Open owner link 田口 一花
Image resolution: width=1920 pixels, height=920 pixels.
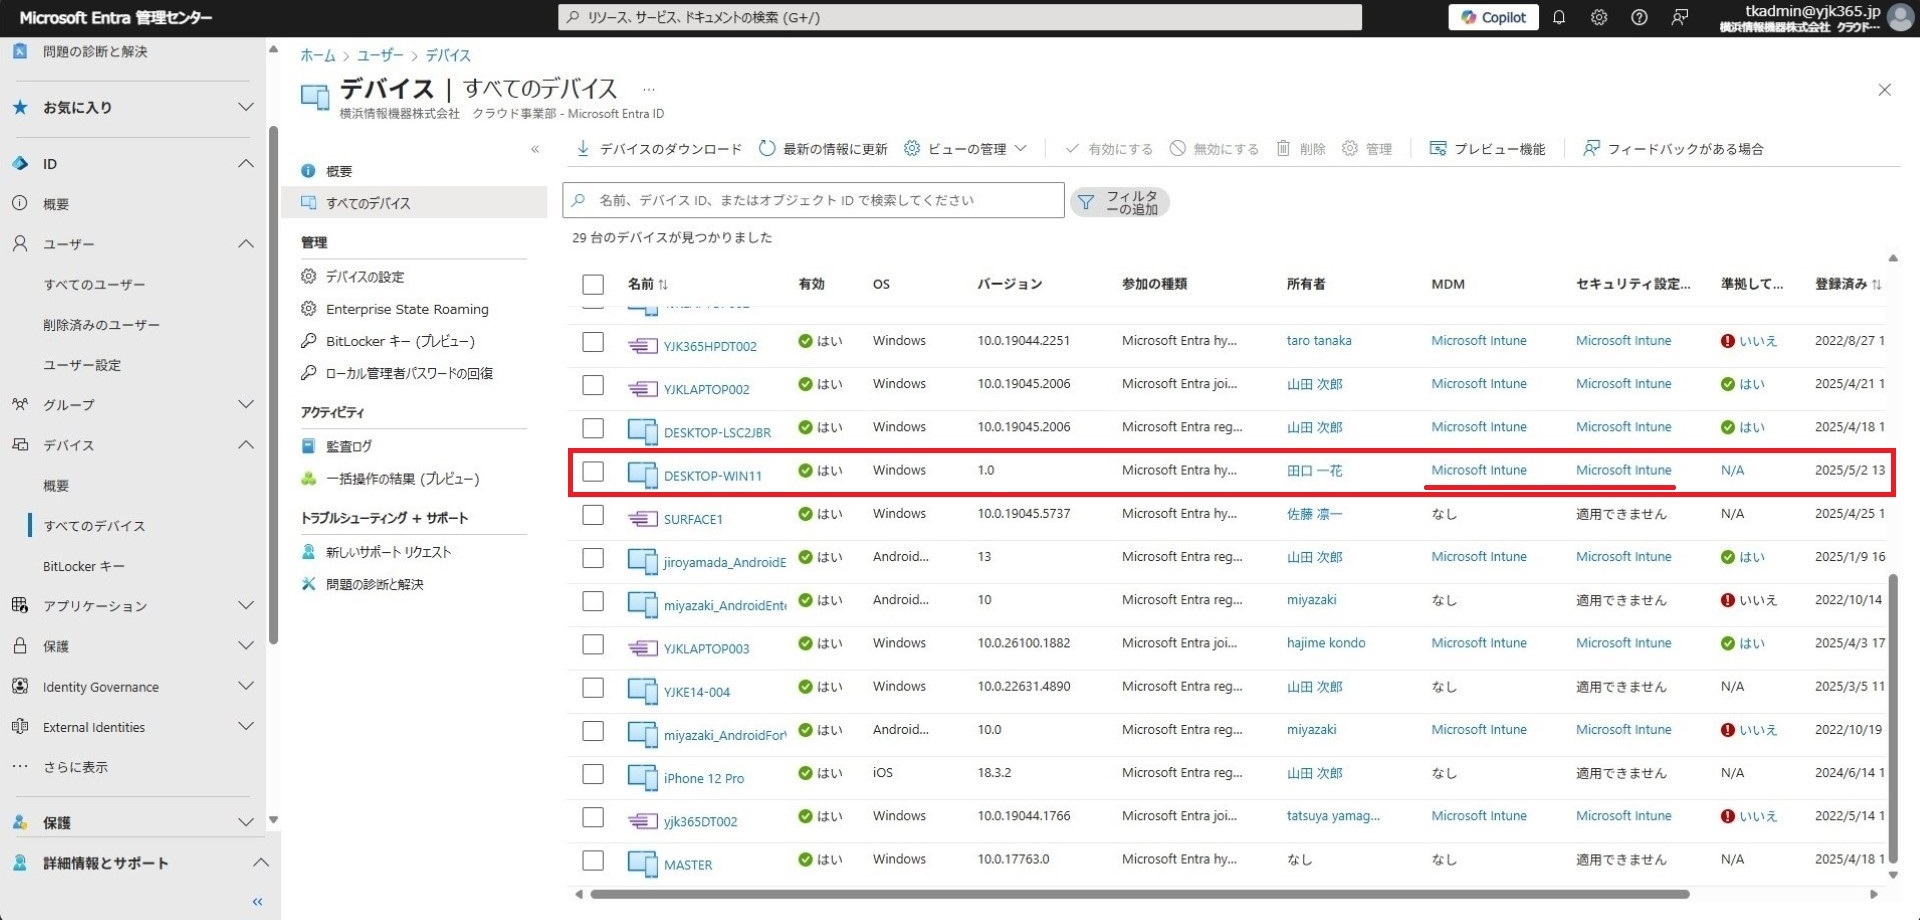pos(1314,470)
